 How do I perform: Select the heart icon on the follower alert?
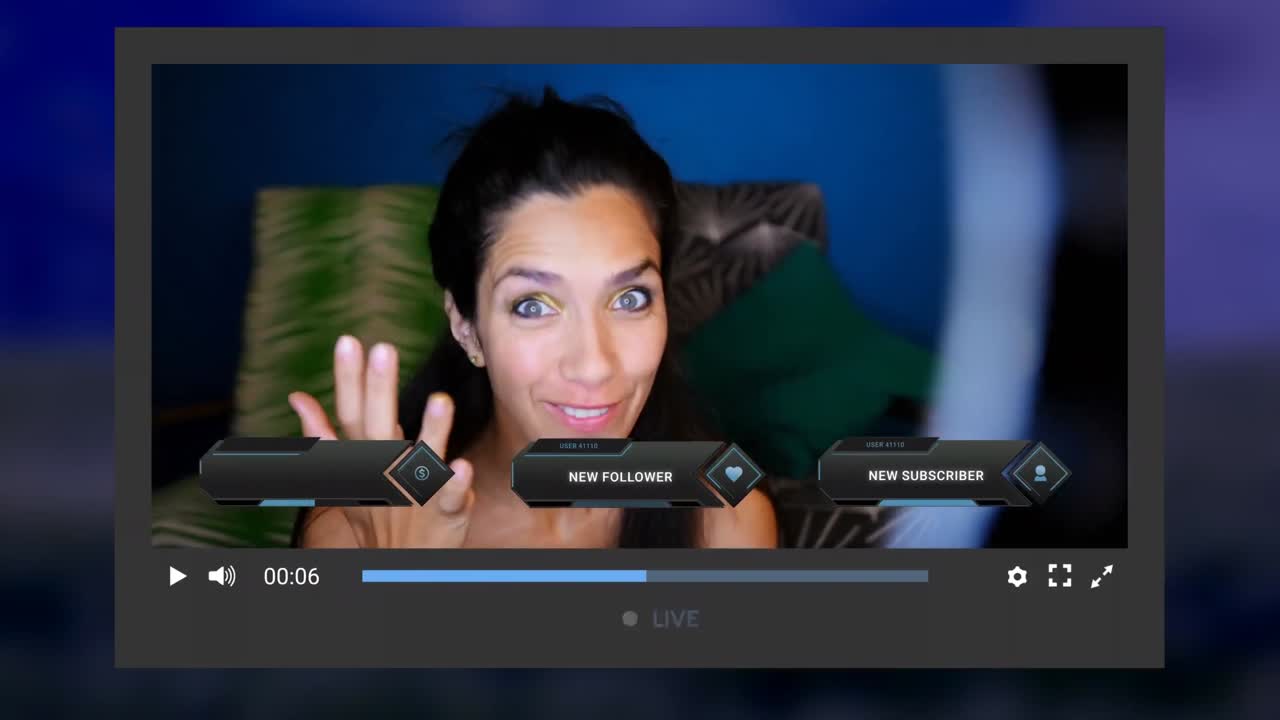tap(736, 473)
